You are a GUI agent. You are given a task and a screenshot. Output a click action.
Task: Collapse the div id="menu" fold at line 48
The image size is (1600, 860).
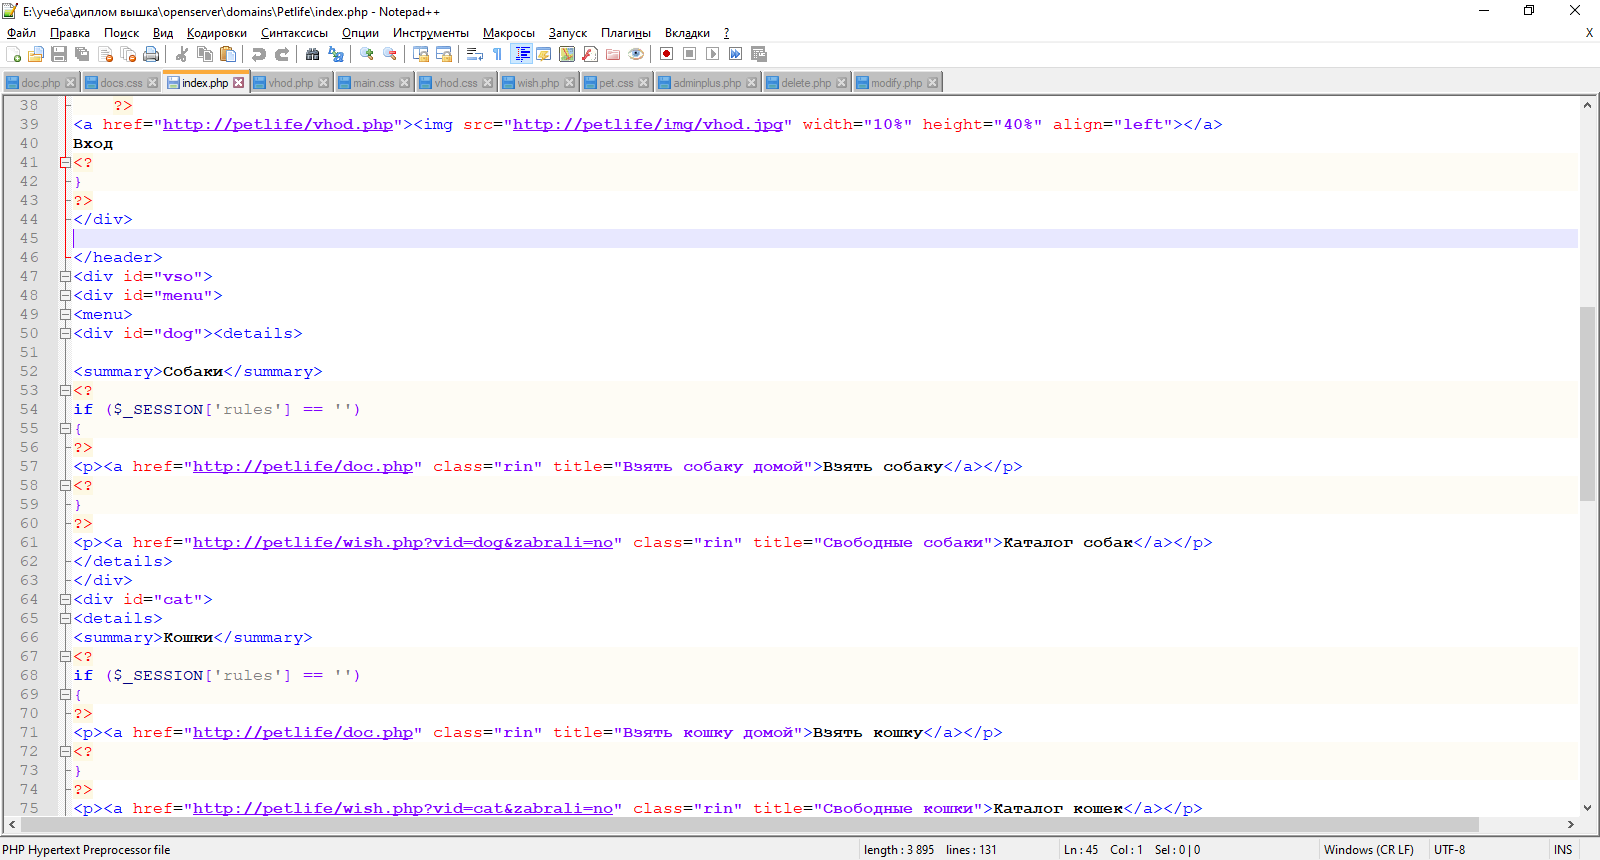coord(65,295)
